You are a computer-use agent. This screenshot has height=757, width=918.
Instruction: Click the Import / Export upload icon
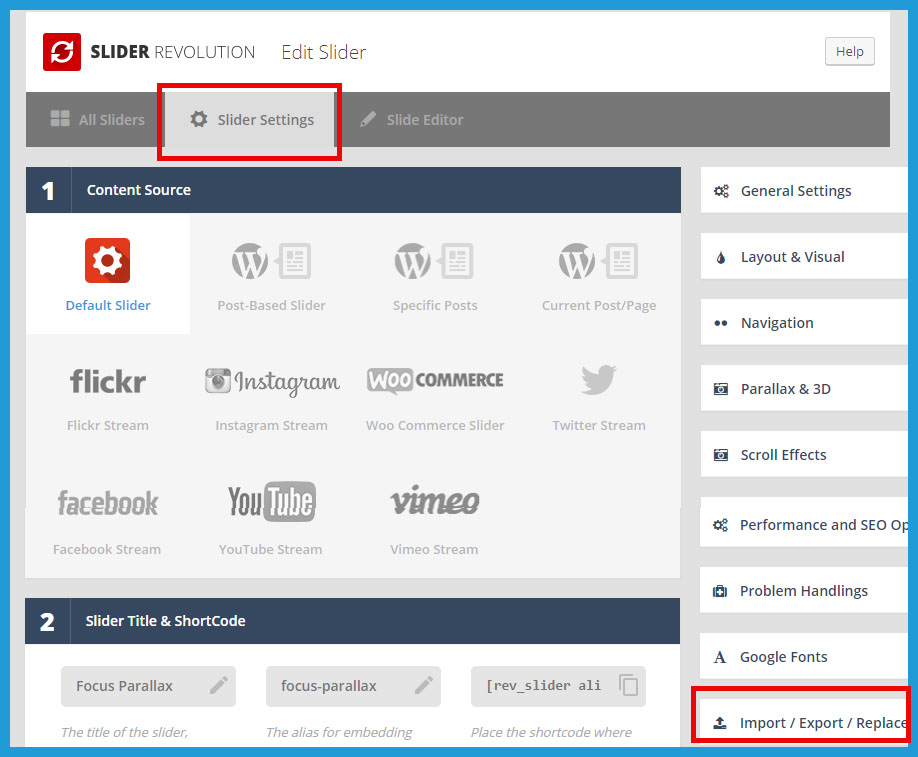click(720, 723)
